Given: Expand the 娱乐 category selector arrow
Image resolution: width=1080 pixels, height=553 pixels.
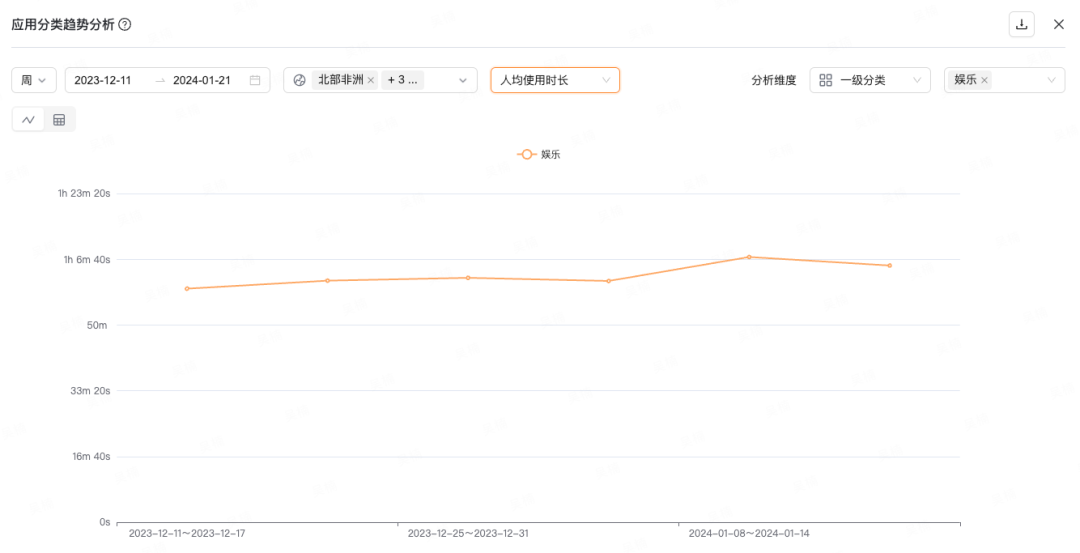Looking at the screenshot, I should pos(1051,80).
